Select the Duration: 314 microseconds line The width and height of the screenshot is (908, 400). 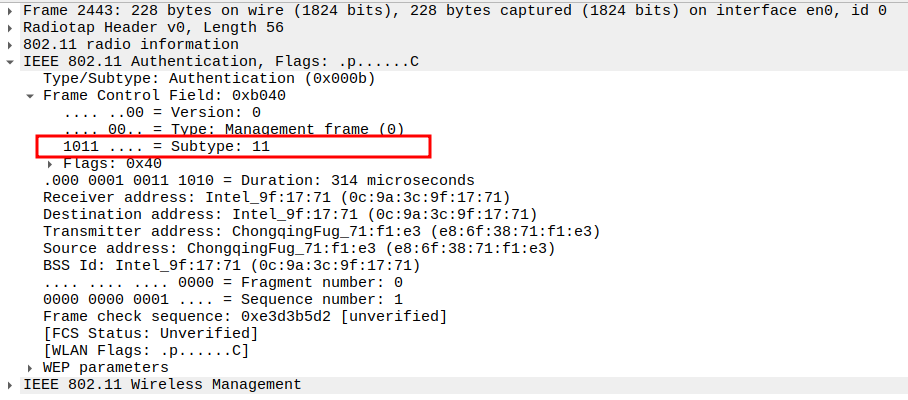coord(243,181)
